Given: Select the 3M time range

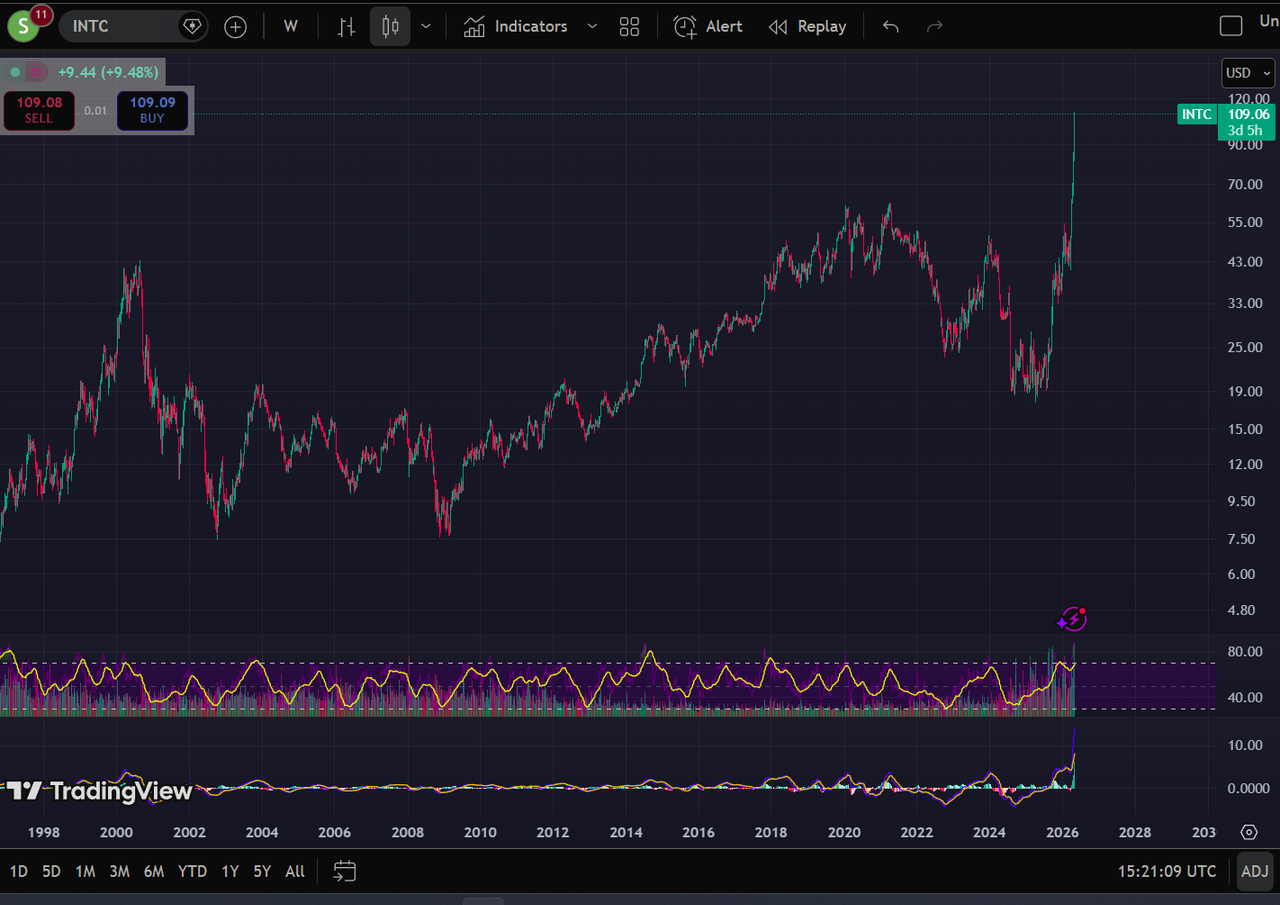Looking at the screenshot, I should pyautogui.click(x=119, y=871).
